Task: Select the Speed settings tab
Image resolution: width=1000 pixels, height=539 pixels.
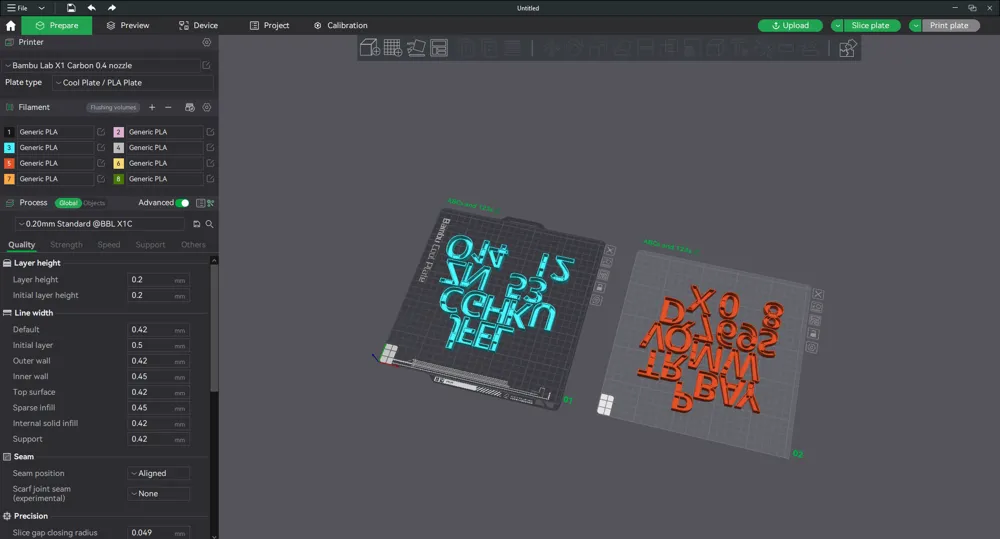Action: [x=108, y=245]
